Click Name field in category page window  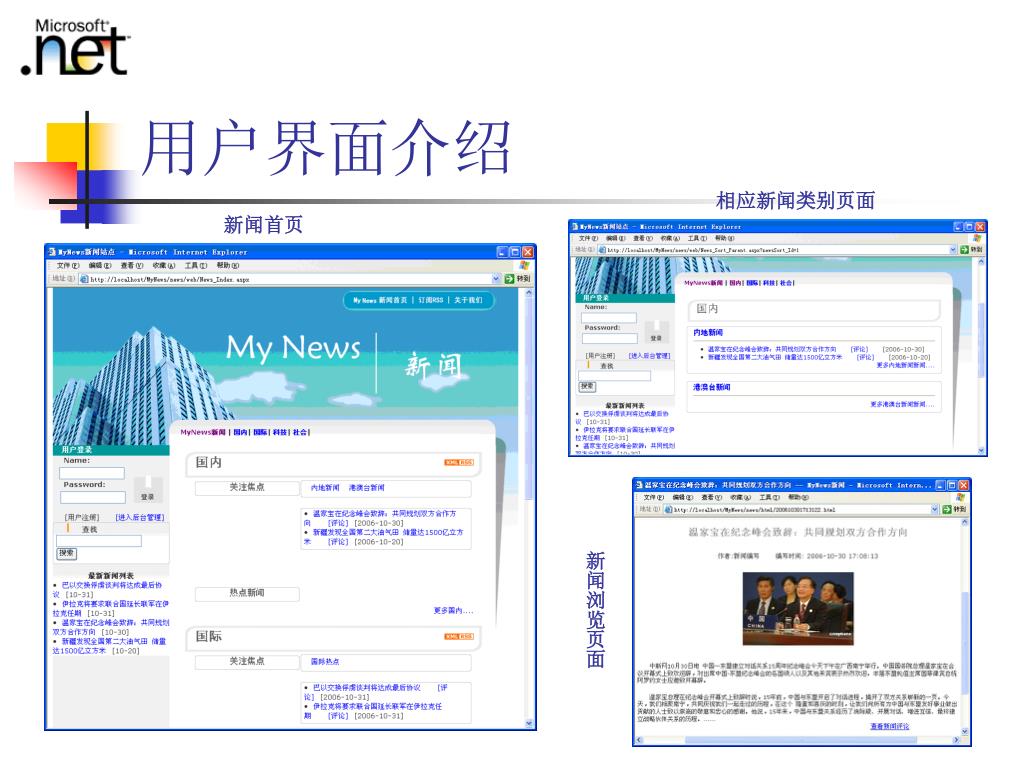609,317
